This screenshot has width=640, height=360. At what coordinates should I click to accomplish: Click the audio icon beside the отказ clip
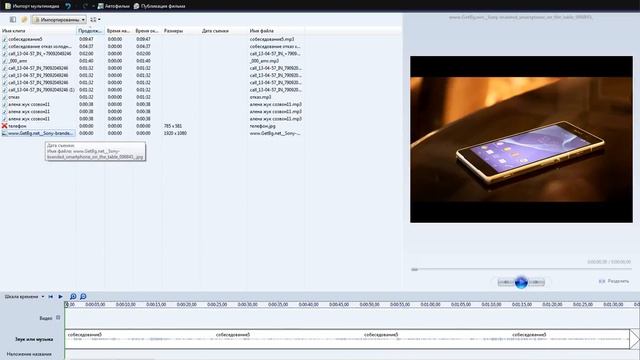pos(4,97)
